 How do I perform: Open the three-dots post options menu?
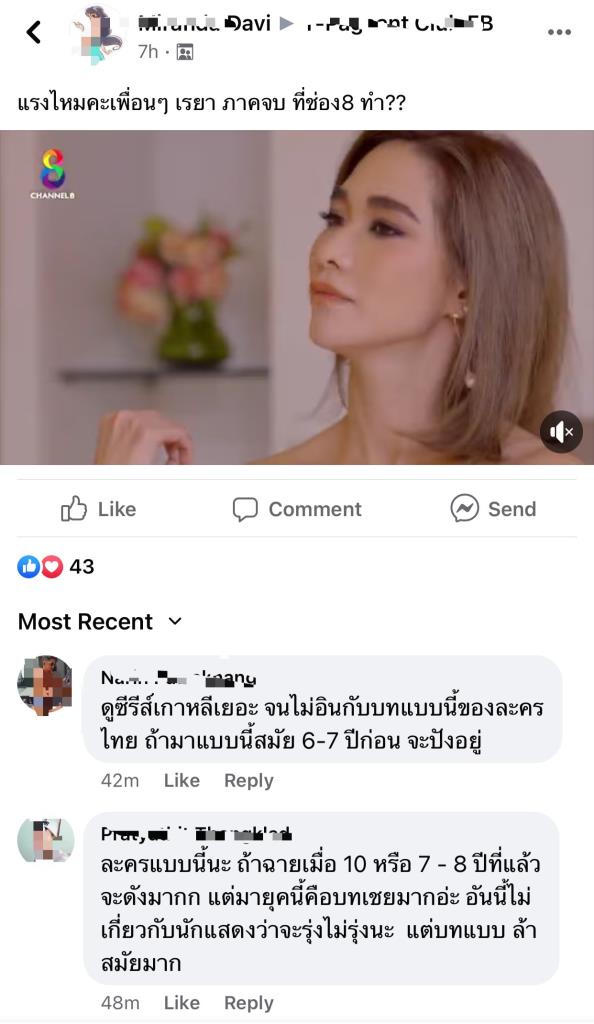pyautogui.click(x=559, y=32)
